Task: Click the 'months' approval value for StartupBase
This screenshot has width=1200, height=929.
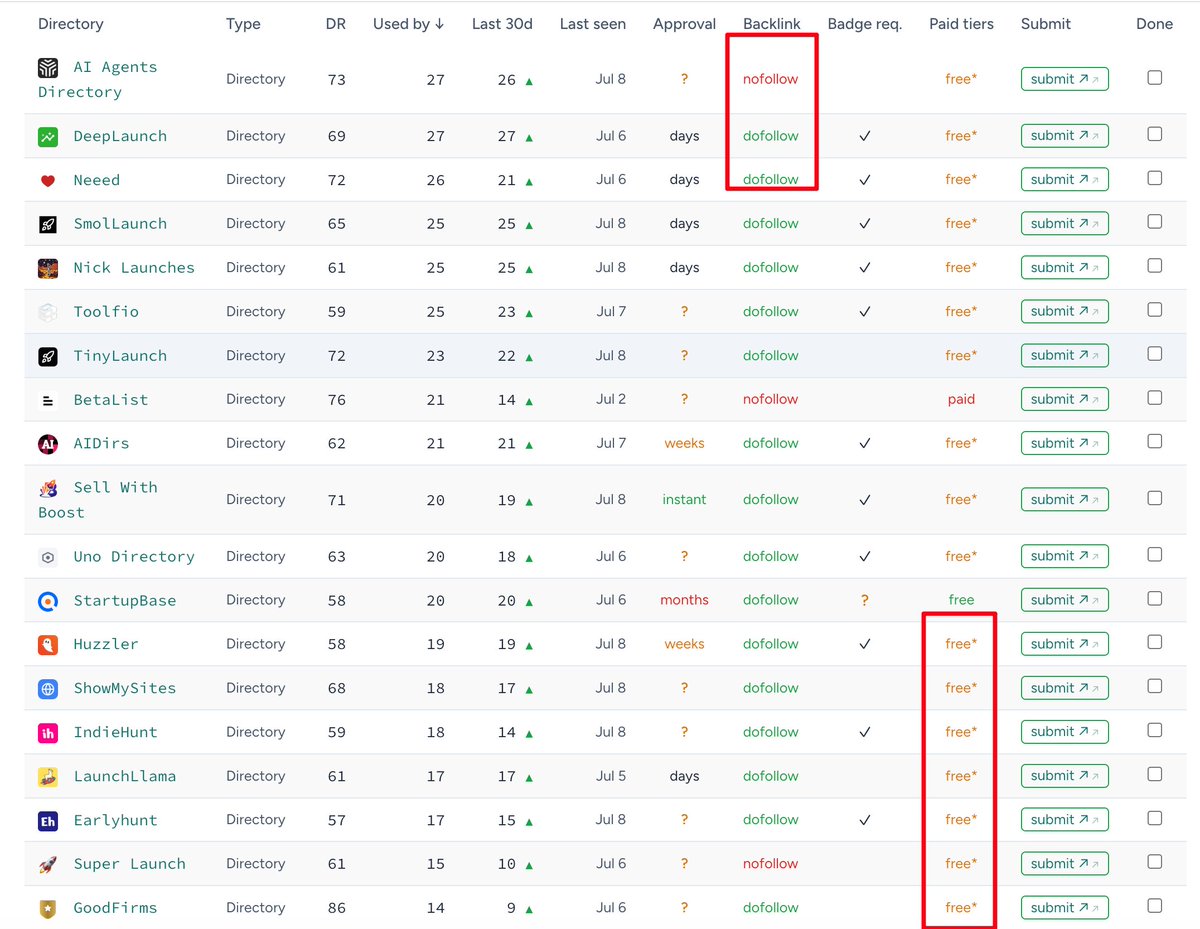Action: [x=684, y=600]
